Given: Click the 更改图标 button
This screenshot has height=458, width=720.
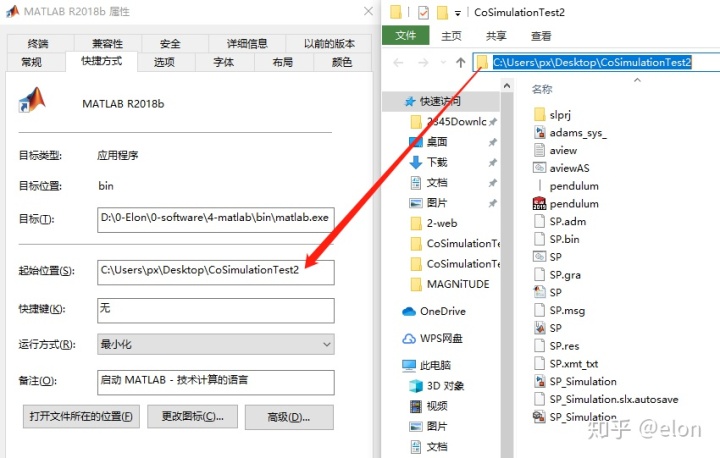Looking at the screenshot, I should [x=192, y=416].
